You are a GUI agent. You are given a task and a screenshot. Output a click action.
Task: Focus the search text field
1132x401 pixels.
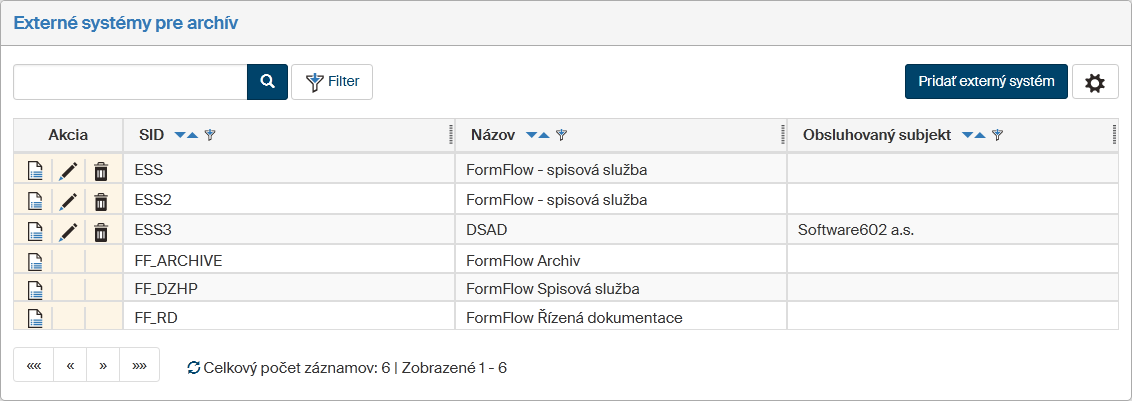(x=130, y=82)
